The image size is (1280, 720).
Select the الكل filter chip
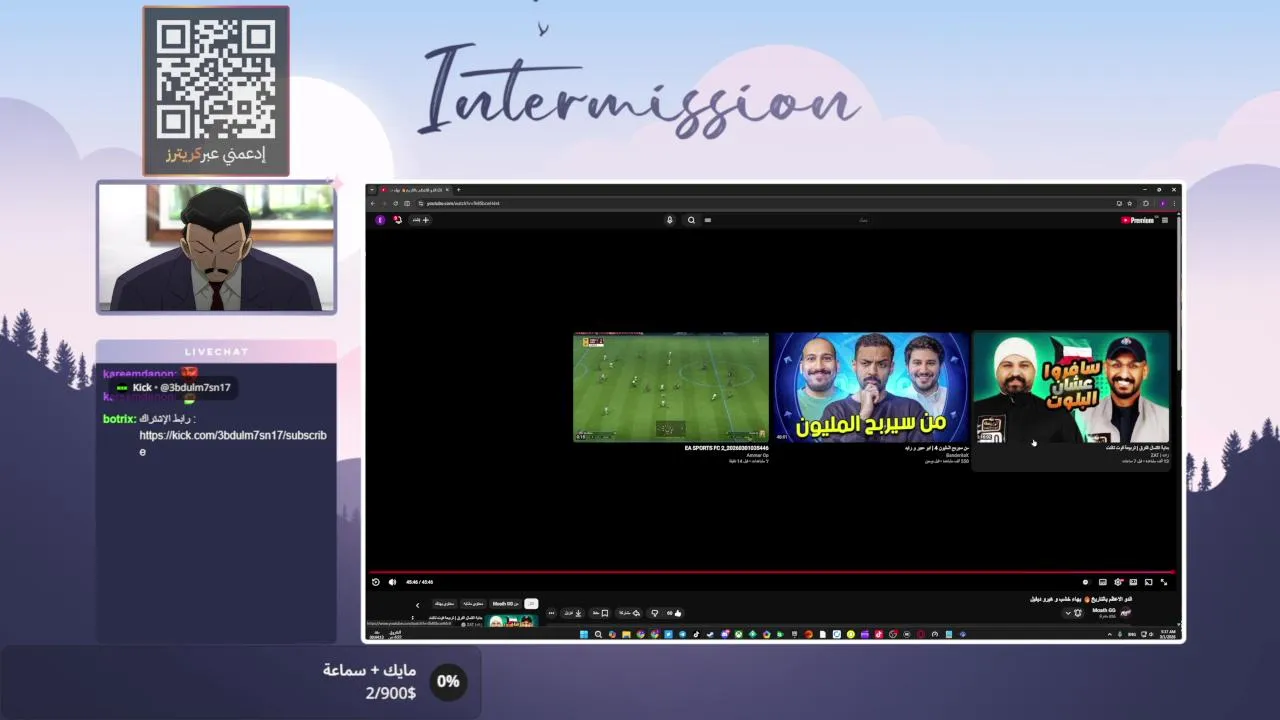point(531,604)
